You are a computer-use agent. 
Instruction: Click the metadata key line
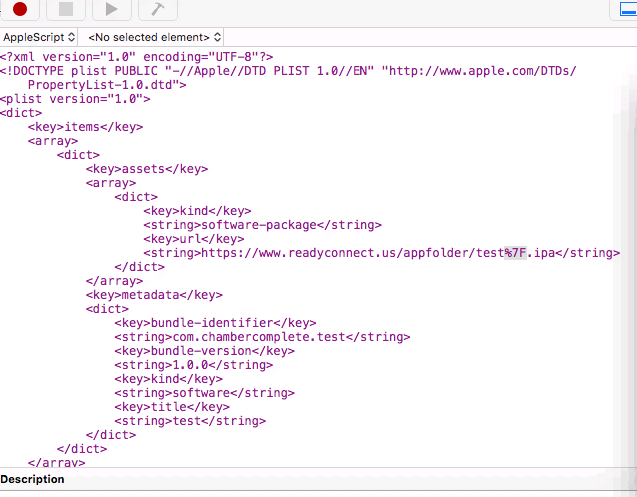click(154, 295)
